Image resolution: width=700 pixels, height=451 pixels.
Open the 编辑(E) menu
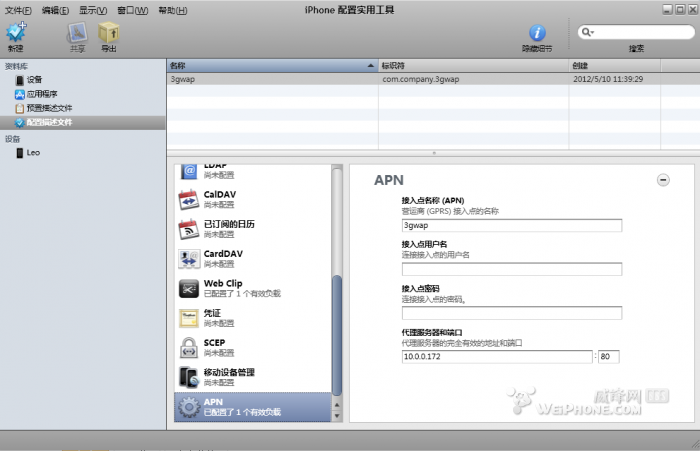click(55, 10)
